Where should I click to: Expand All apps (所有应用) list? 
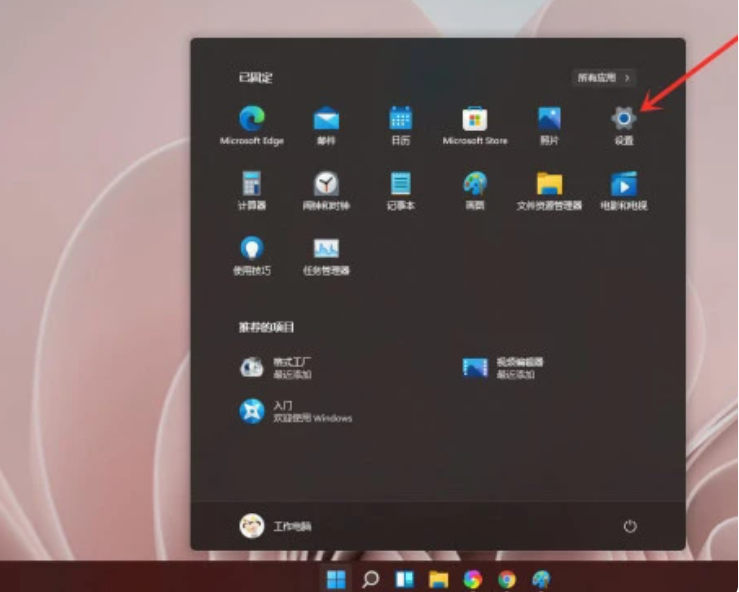click(x=604, y=78)
